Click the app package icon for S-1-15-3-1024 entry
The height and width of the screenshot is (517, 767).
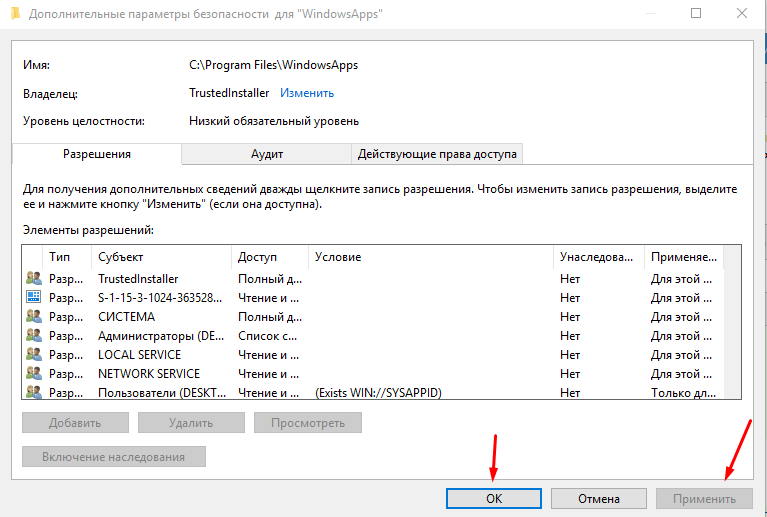(34, 298)
